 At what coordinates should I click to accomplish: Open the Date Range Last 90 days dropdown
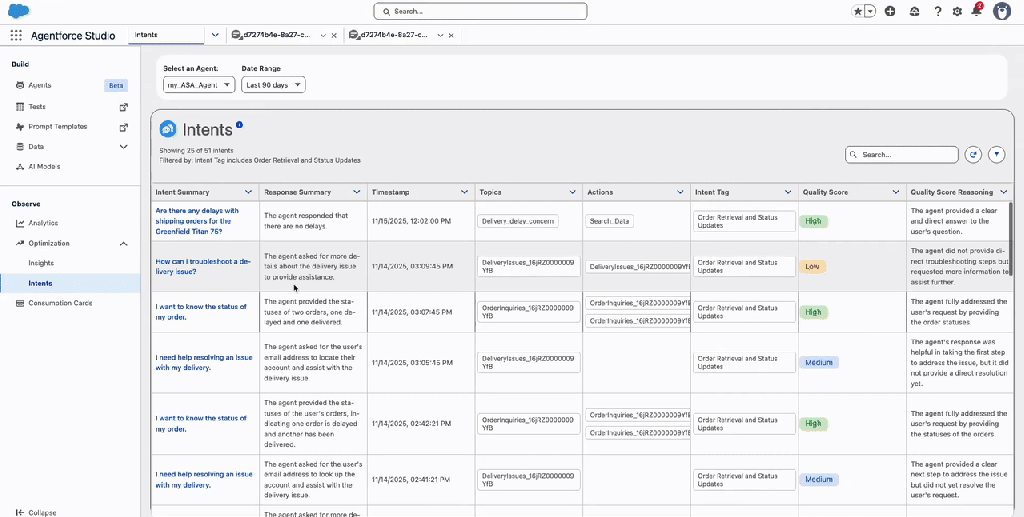273,85
